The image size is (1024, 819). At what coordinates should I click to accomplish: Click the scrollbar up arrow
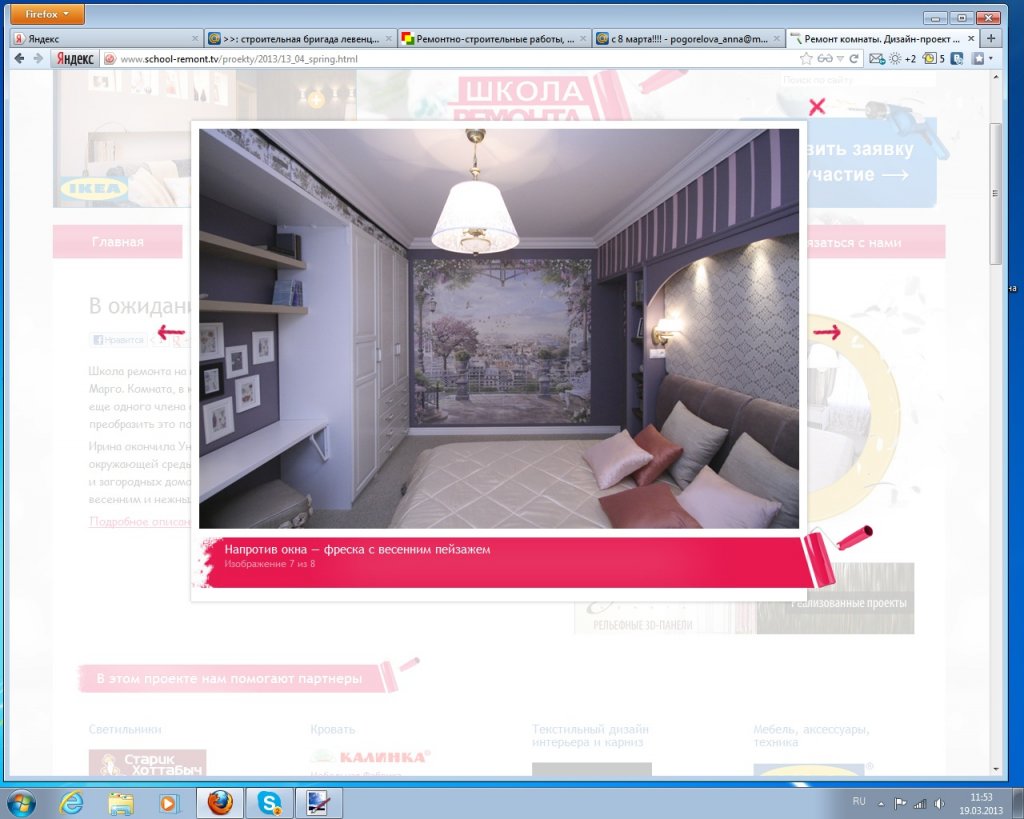point(996,77)
